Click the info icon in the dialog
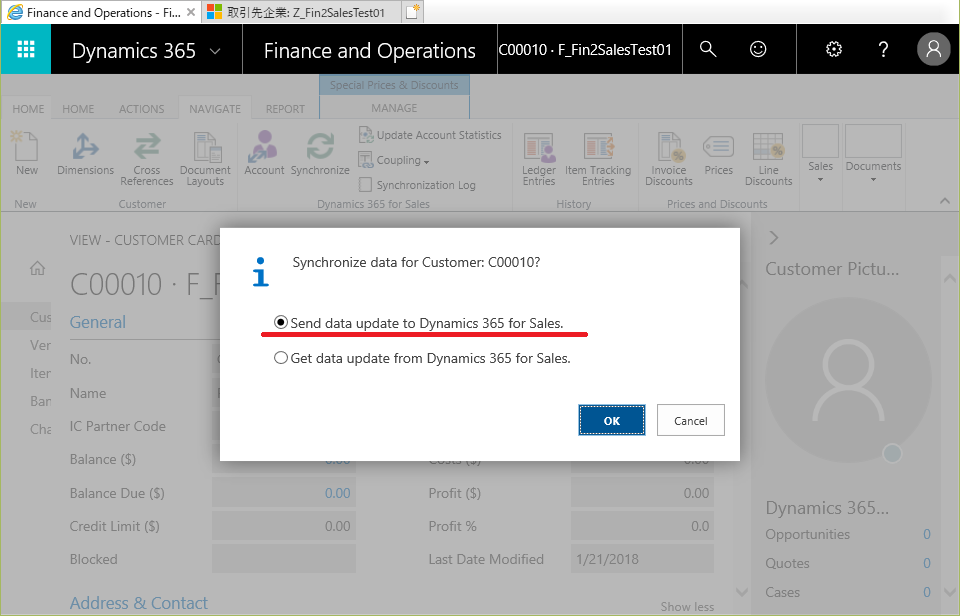Viewport: 960px width, 616px height. pyautogui.click(x=261, y=271)
